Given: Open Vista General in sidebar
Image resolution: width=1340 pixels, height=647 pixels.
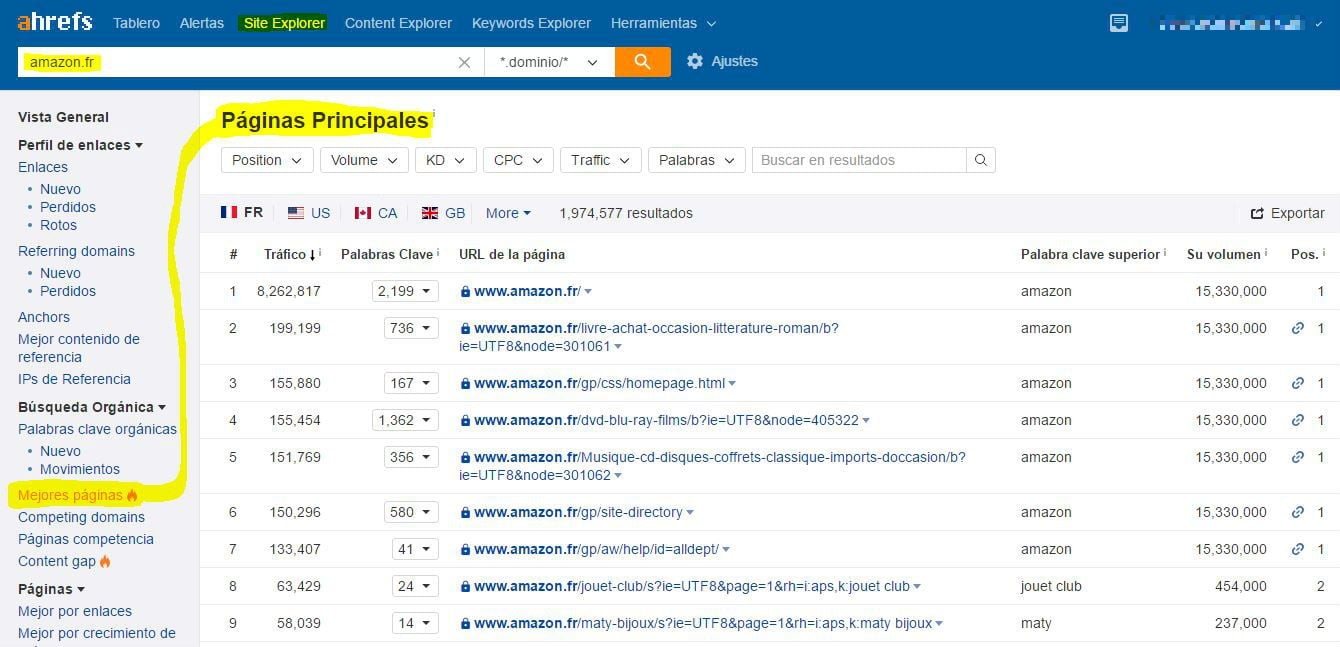Looking at the screenshot, I should 63,117.
